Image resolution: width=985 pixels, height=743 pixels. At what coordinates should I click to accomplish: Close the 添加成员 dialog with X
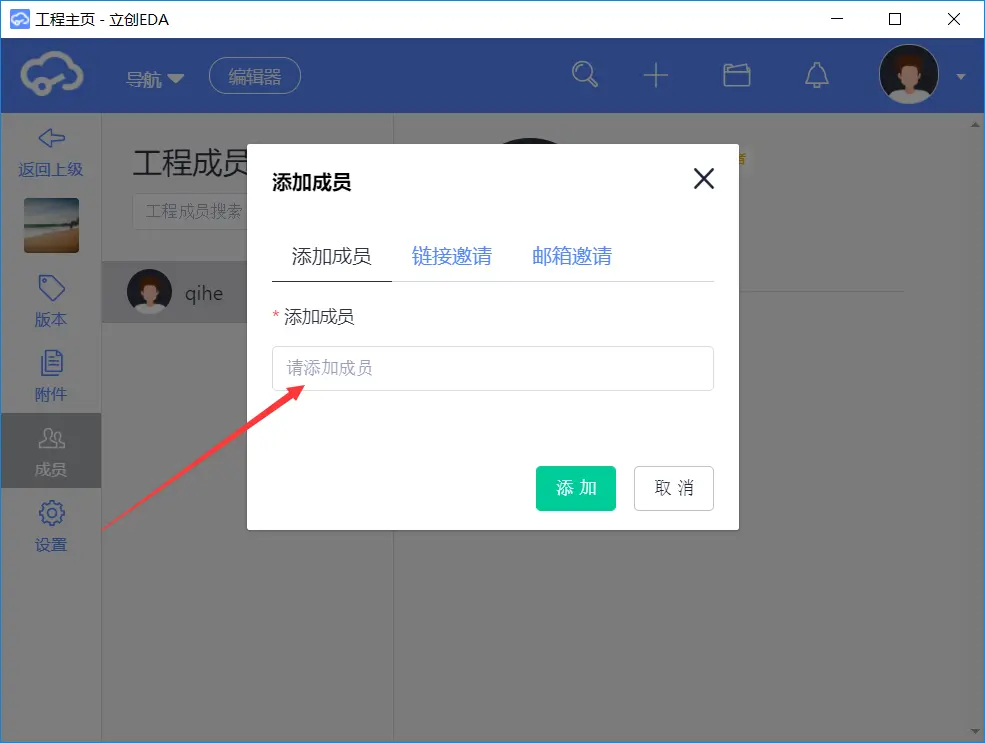[704, 178]
